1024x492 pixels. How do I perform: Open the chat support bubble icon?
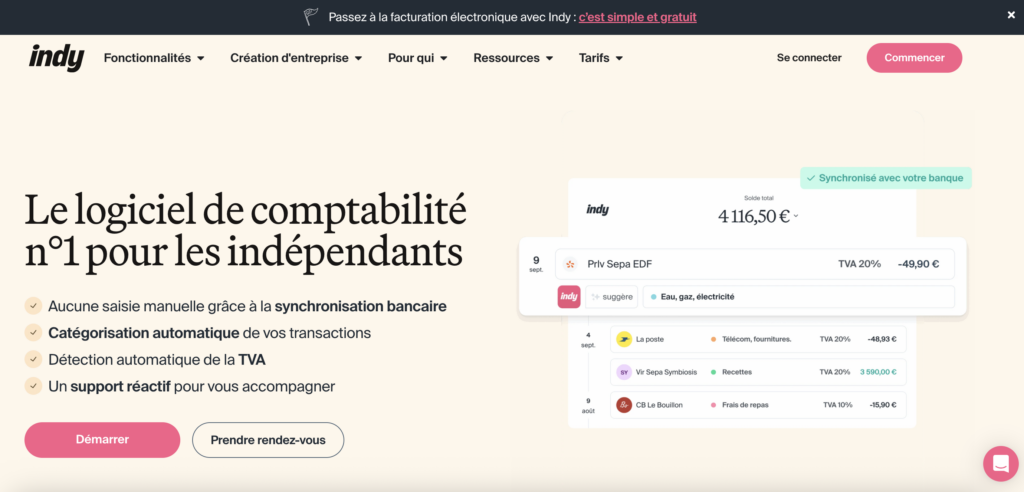point(1000,463)
